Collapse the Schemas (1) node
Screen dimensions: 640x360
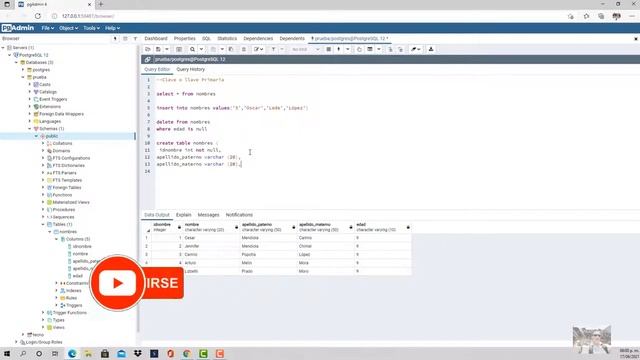coord(30,129)
